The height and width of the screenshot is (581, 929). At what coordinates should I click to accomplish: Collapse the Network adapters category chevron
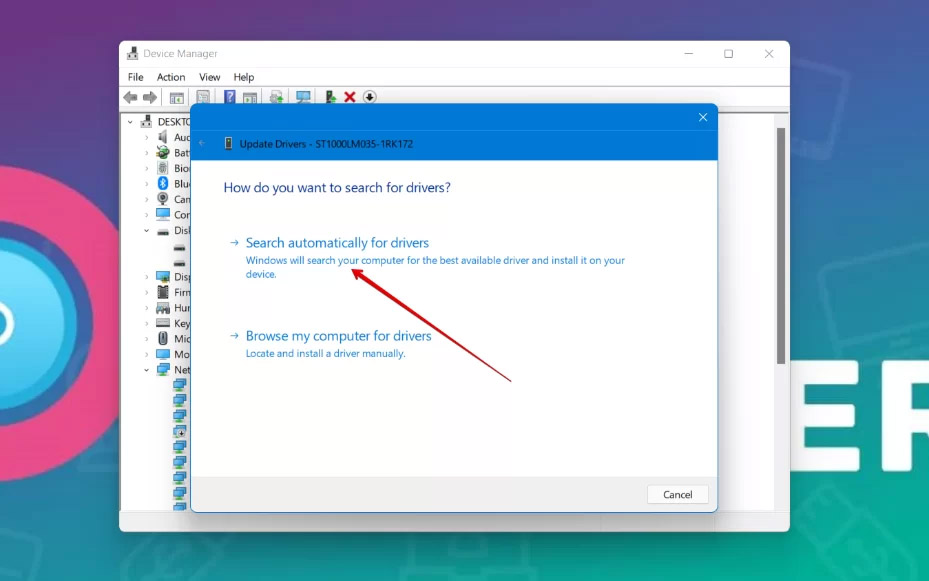click(146, 370)
